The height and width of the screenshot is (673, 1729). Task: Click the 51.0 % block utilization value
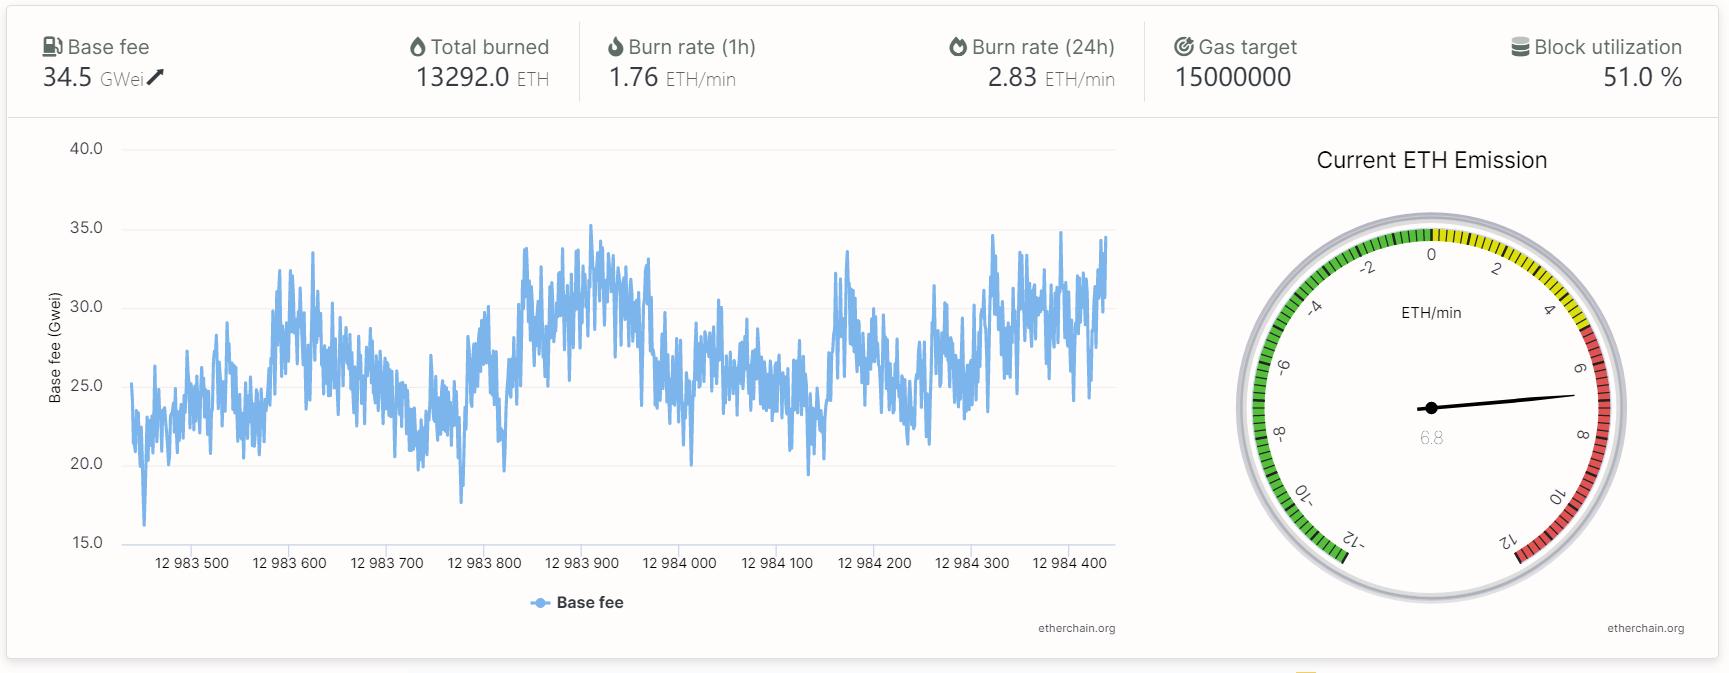pos(1642,78)
